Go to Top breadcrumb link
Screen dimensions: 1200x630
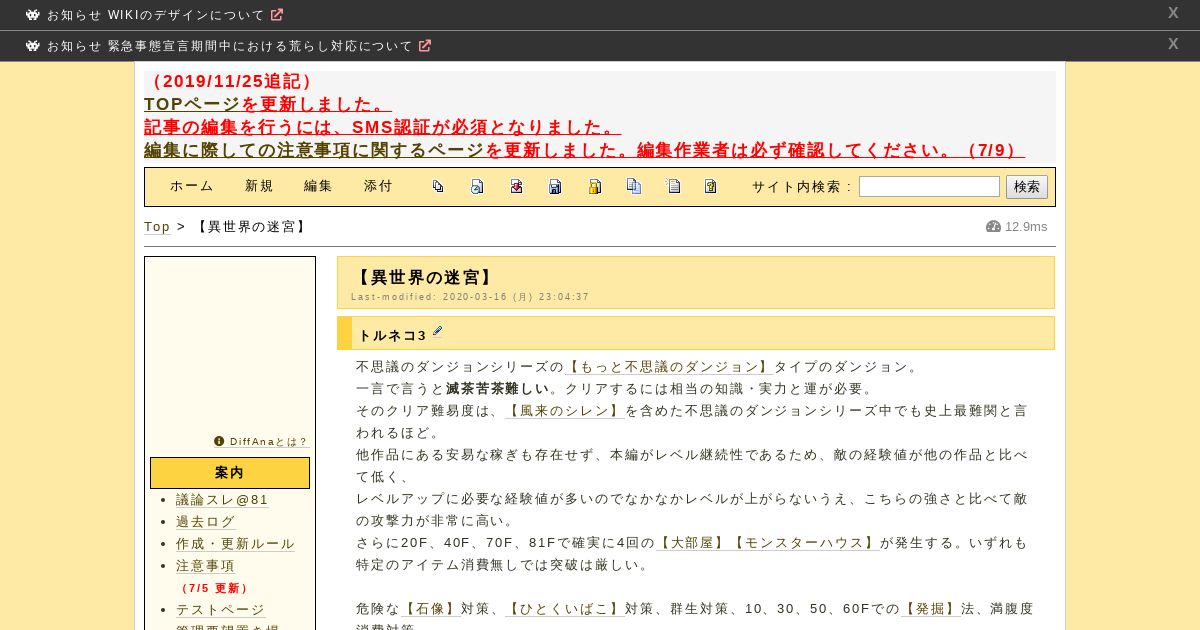[x=157, y=227]
